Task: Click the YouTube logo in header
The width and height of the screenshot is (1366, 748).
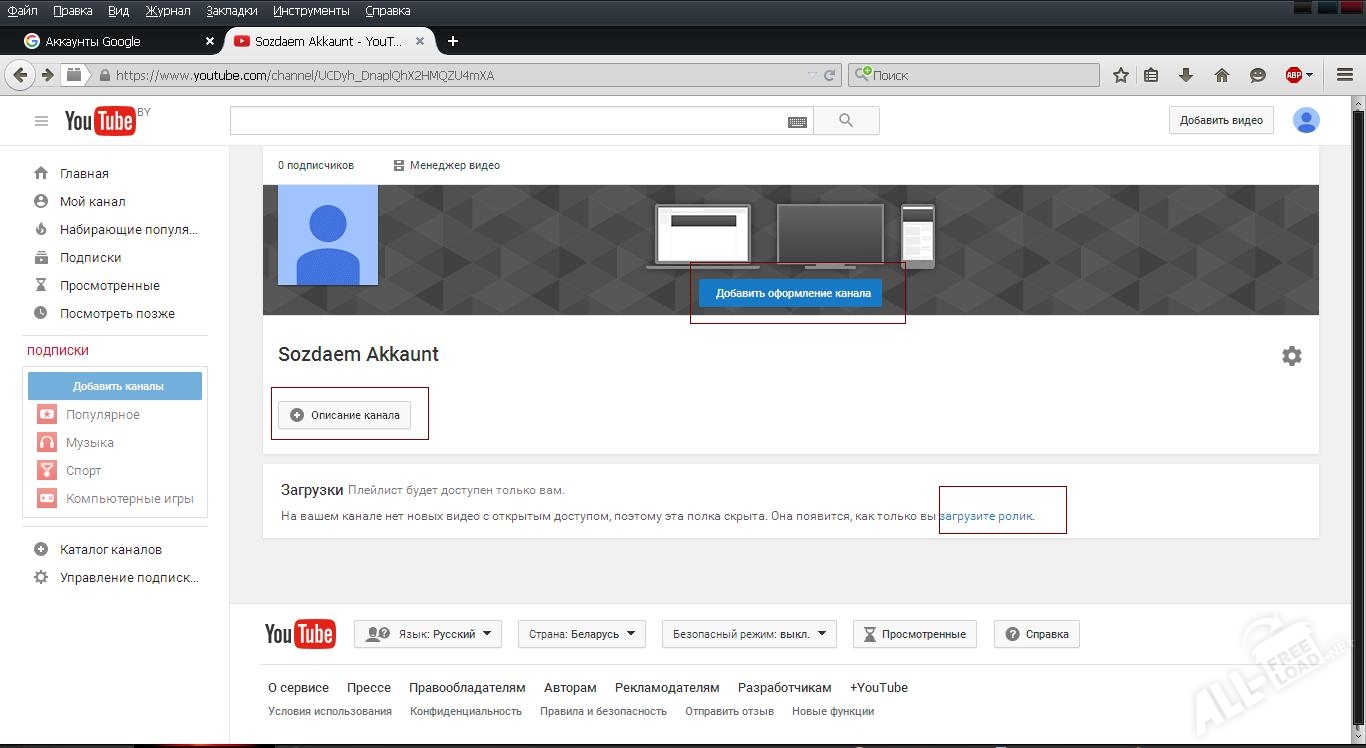Action: coord(100,121)
